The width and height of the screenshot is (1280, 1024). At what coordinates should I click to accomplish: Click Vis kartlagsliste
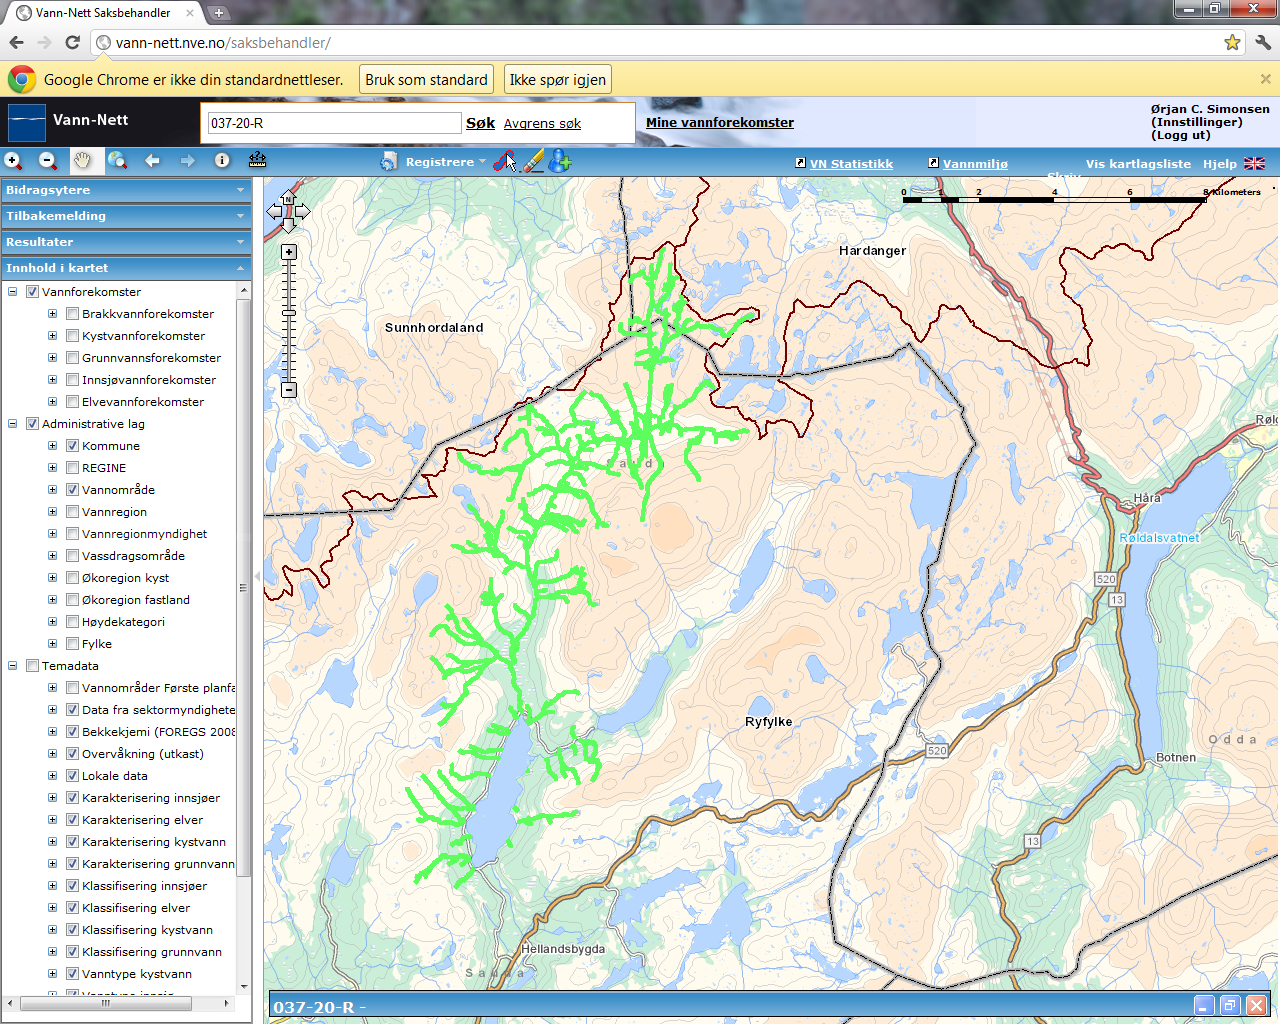(x=1138, y=164)
